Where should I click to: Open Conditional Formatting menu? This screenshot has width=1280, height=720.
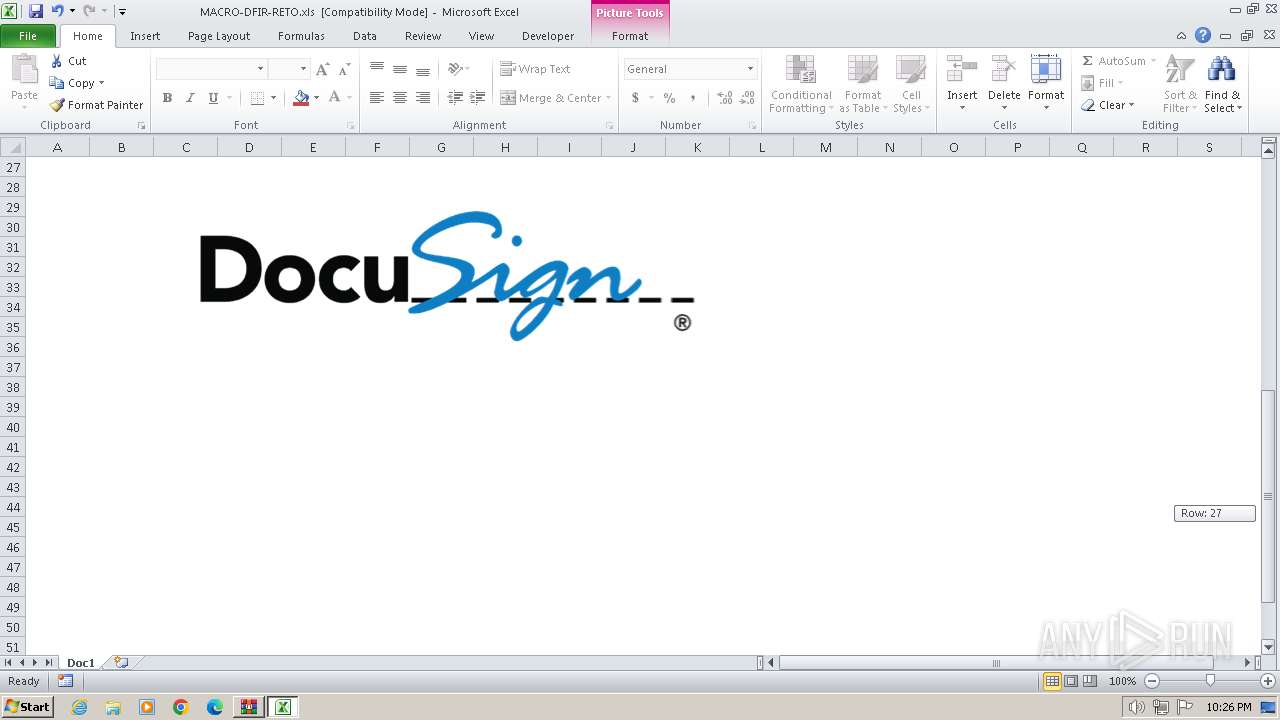pos(801,84)
